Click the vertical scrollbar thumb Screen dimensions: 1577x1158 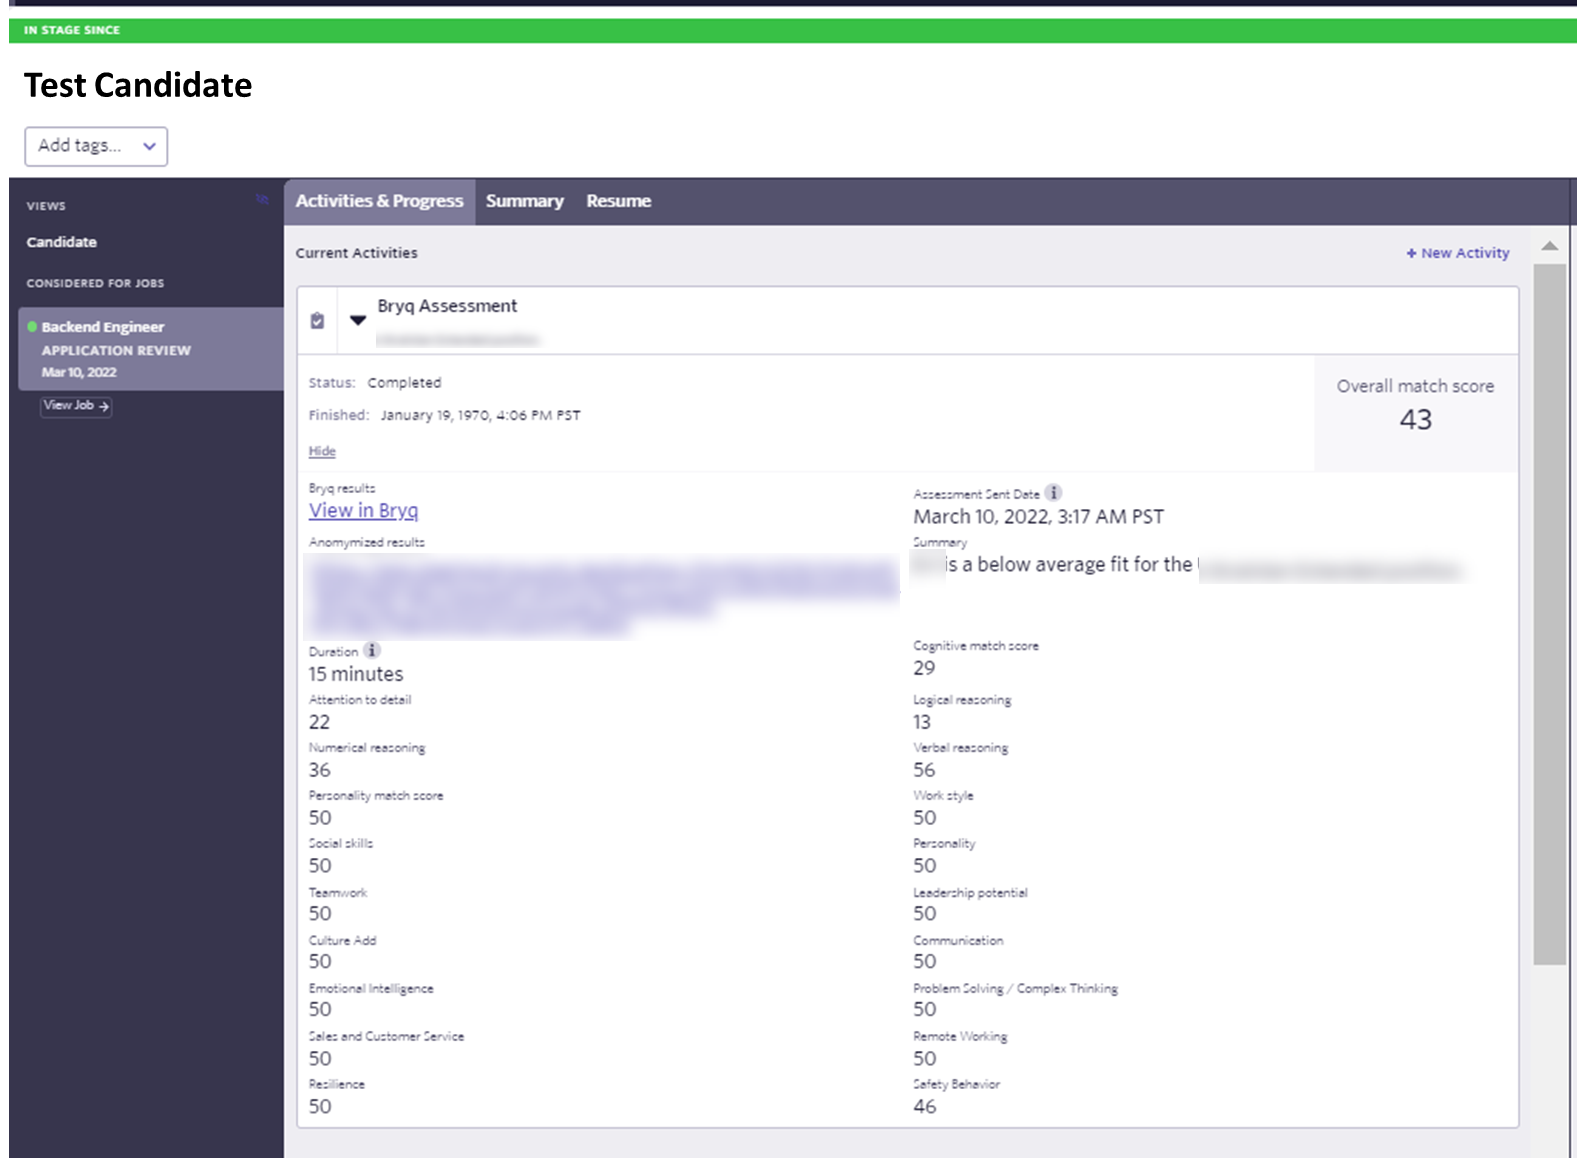tap(1549, 614)
